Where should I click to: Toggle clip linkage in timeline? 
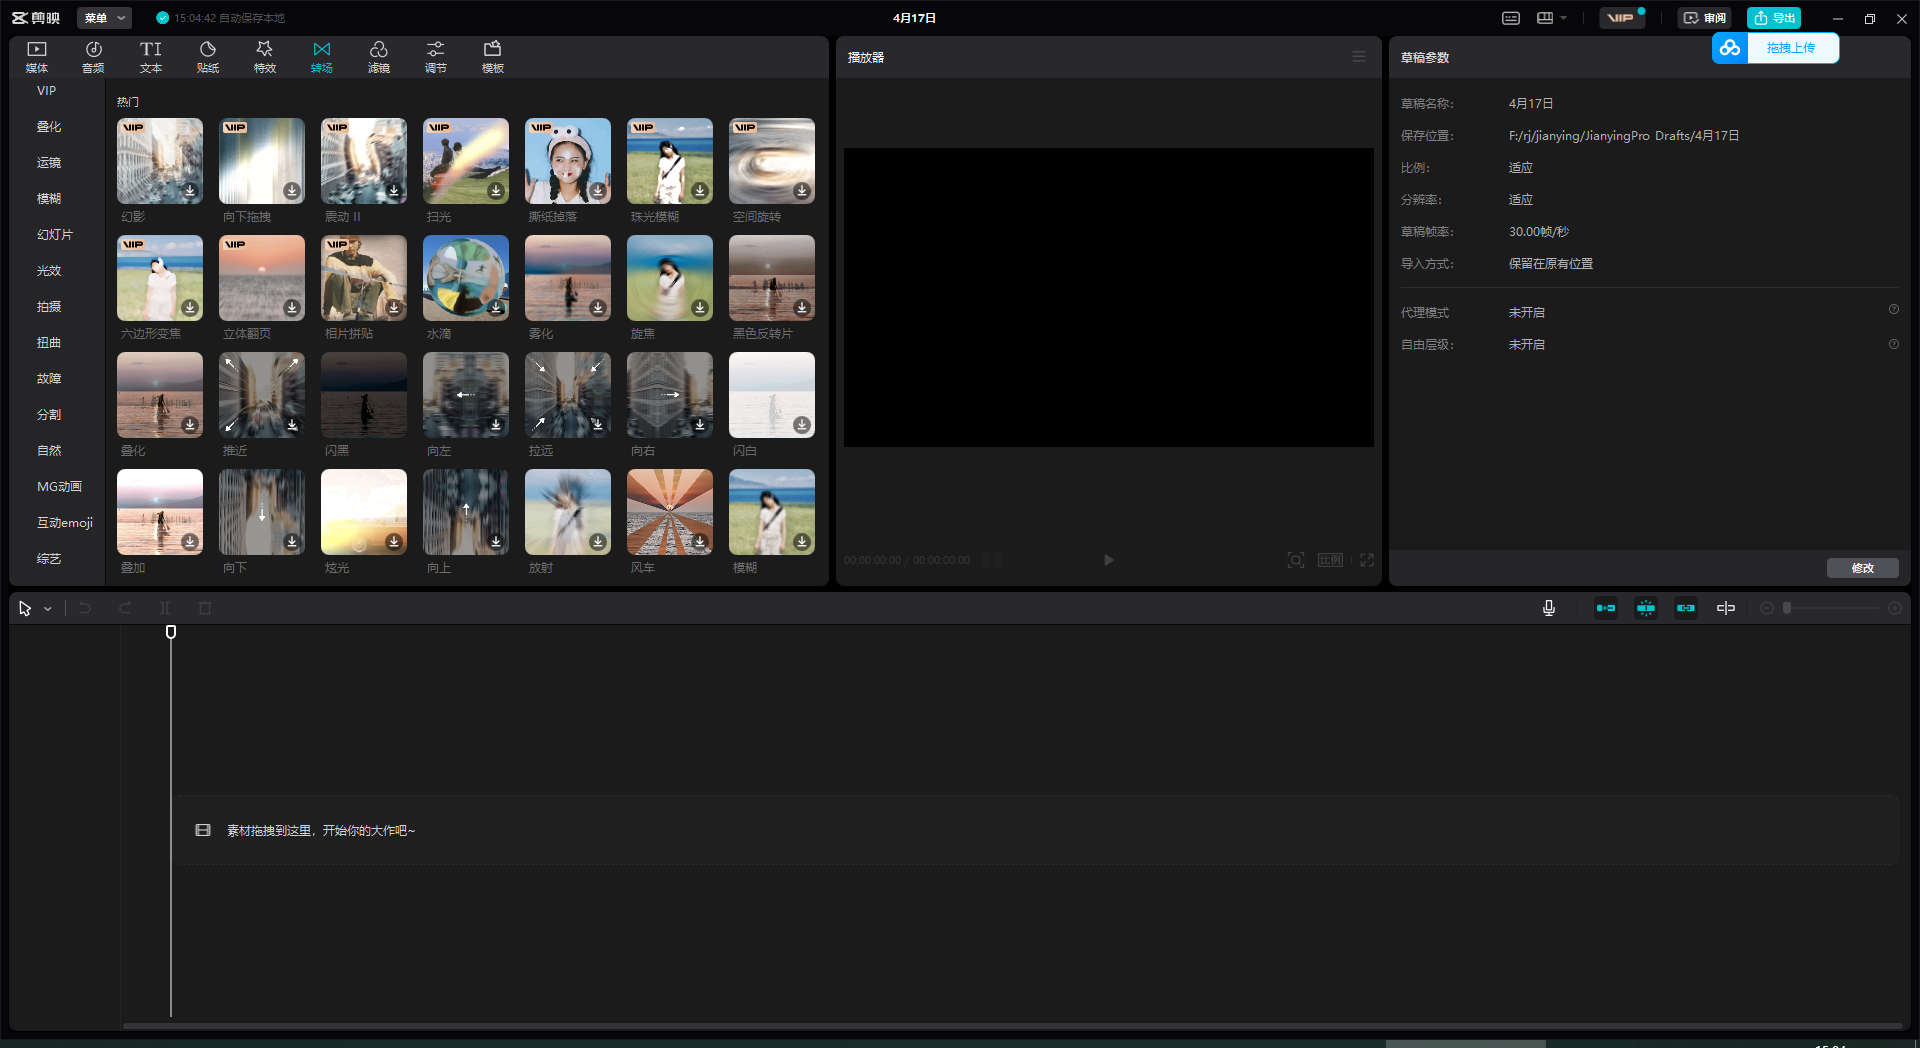pos(1686,608)
